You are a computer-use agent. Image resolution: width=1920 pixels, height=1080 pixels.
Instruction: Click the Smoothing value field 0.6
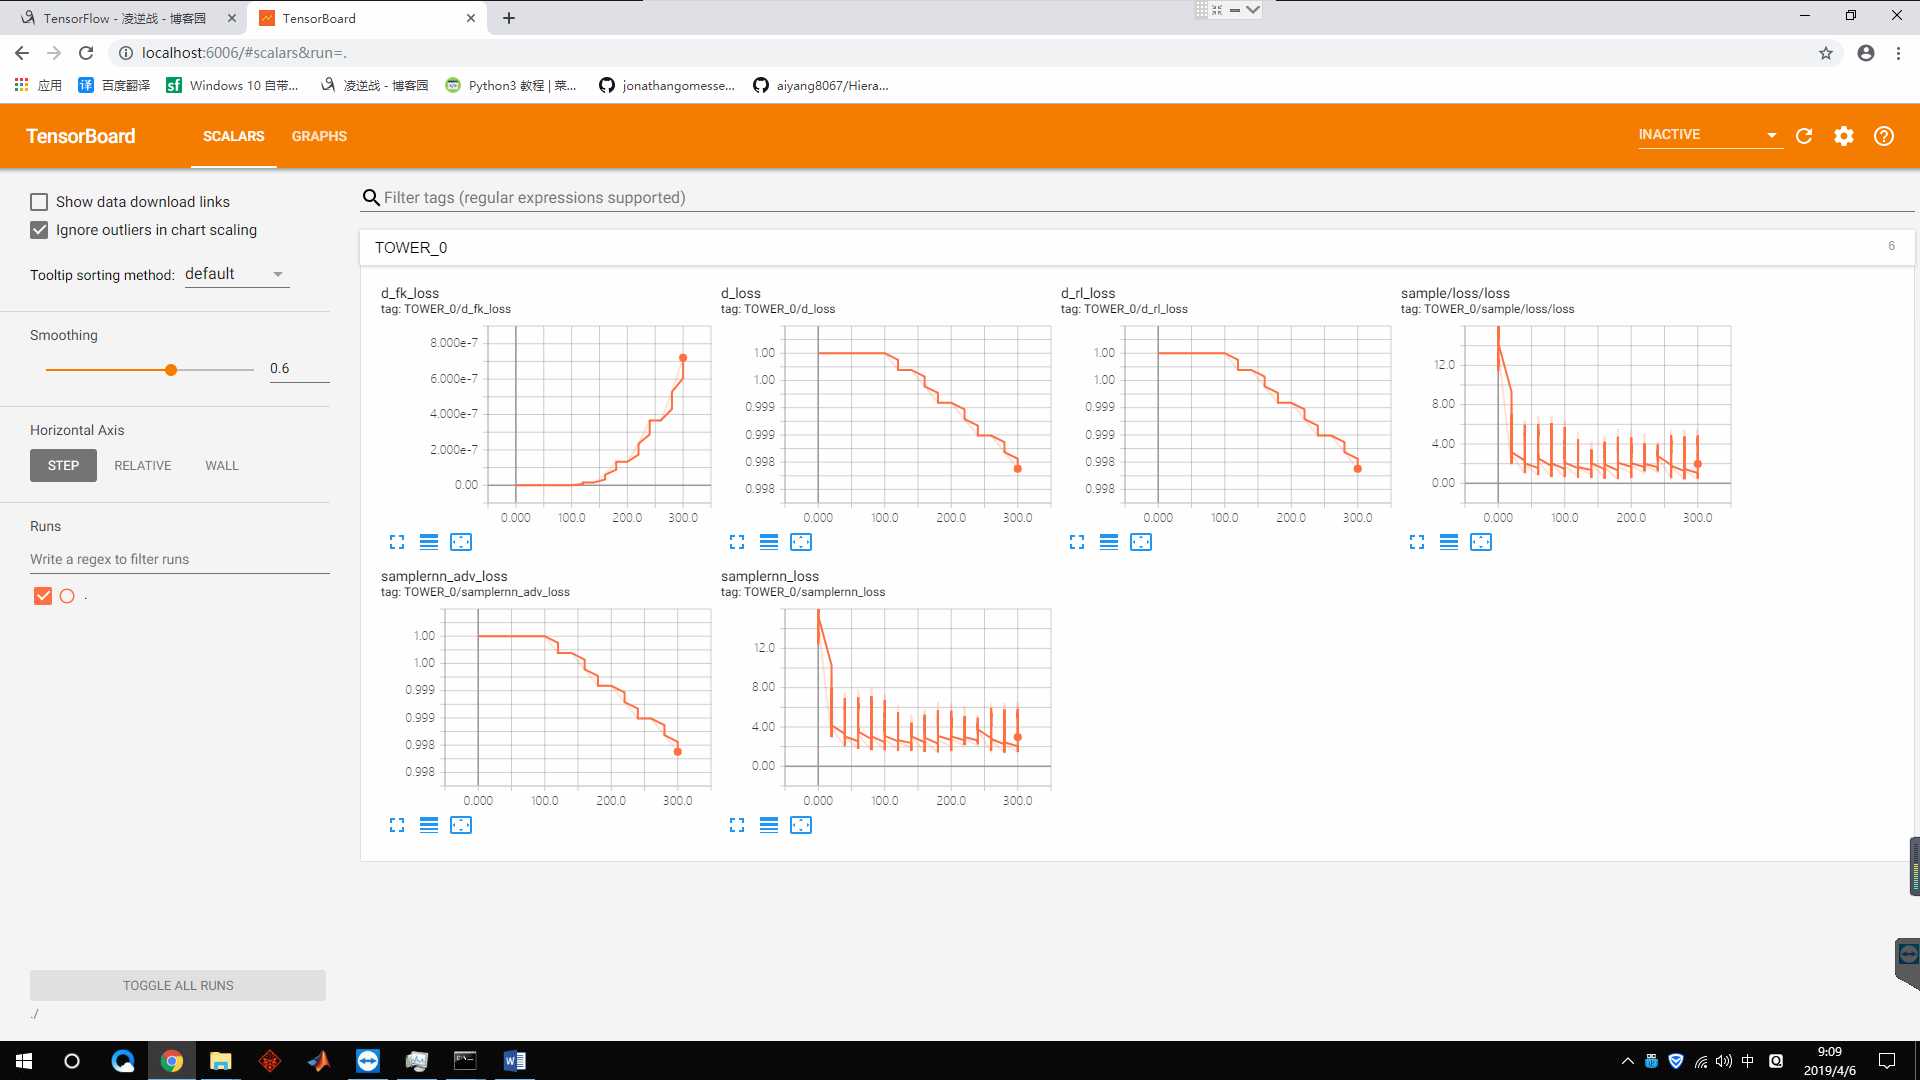pos(299,369)
